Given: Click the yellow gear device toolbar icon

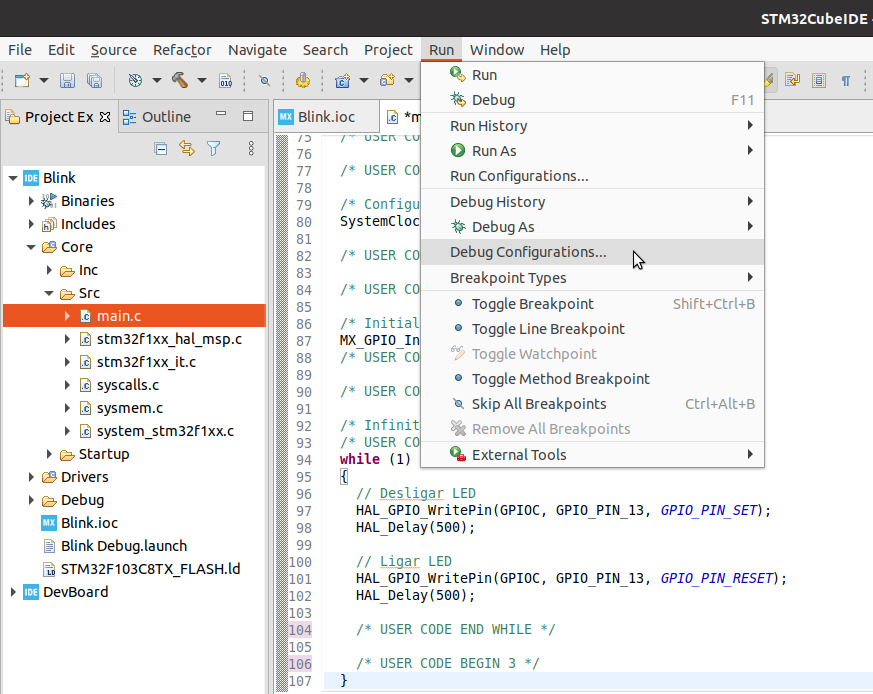Looking at the screenshot, I should pyautogui.click(x=303, y=81).
